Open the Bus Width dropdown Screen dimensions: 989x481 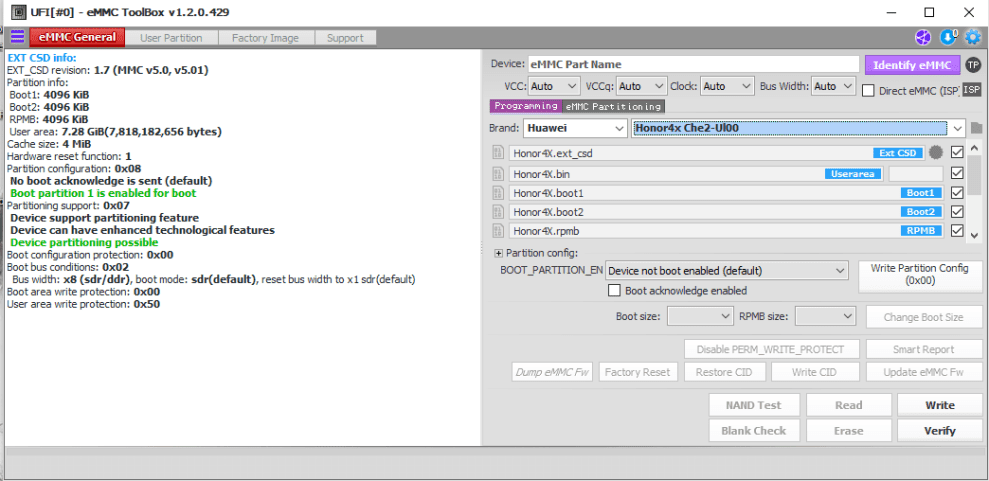pyautogui.click(x=833, y=86)
